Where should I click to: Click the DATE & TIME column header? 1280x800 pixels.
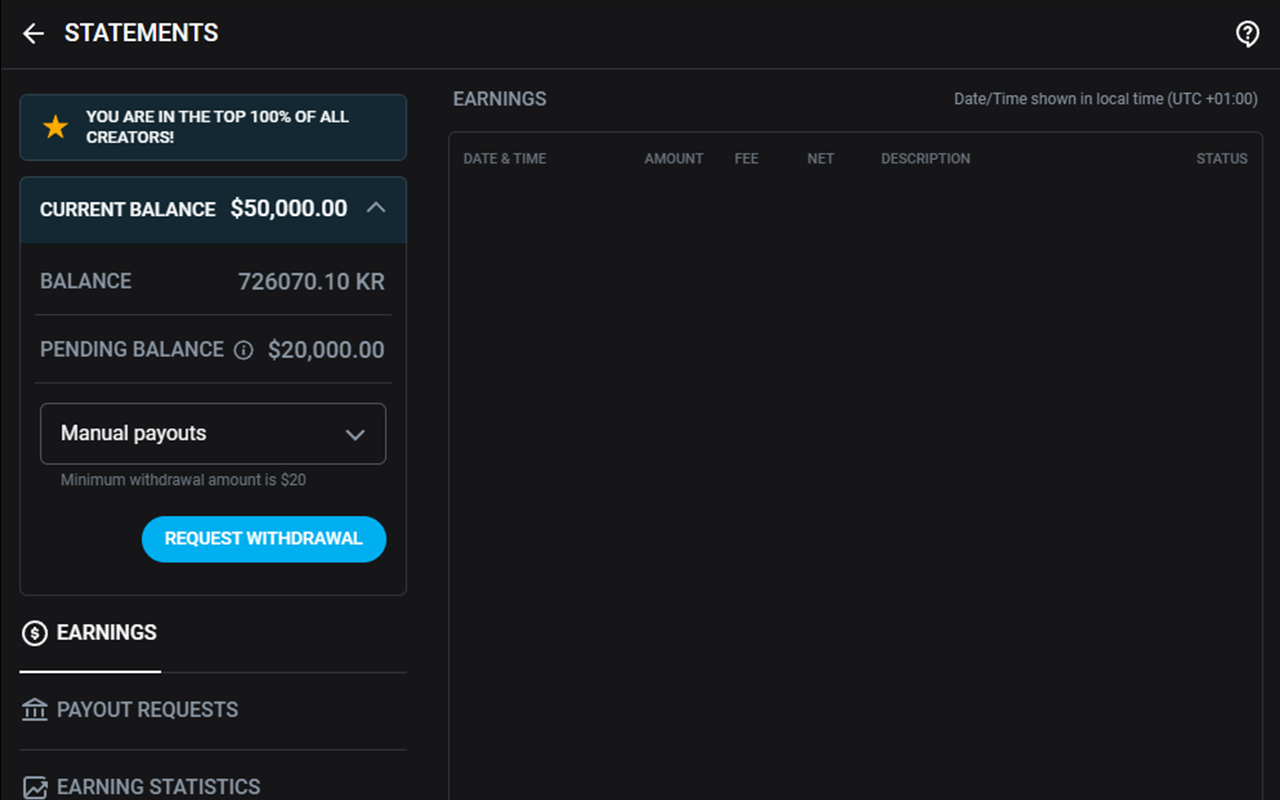(505, 159)
